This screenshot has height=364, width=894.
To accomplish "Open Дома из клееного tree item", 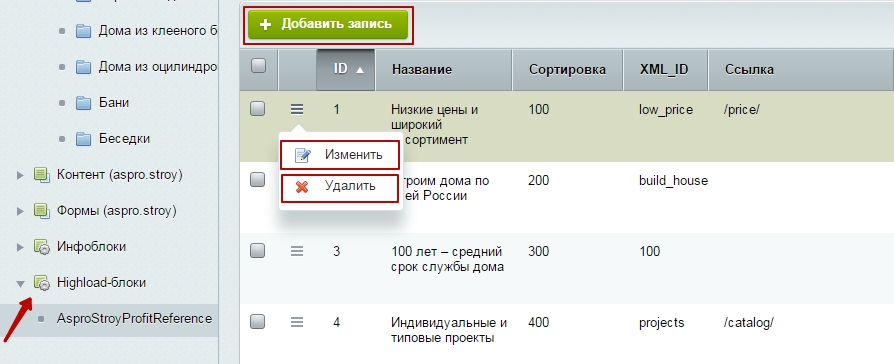I will pyautogui.click(x=157, y=31).
